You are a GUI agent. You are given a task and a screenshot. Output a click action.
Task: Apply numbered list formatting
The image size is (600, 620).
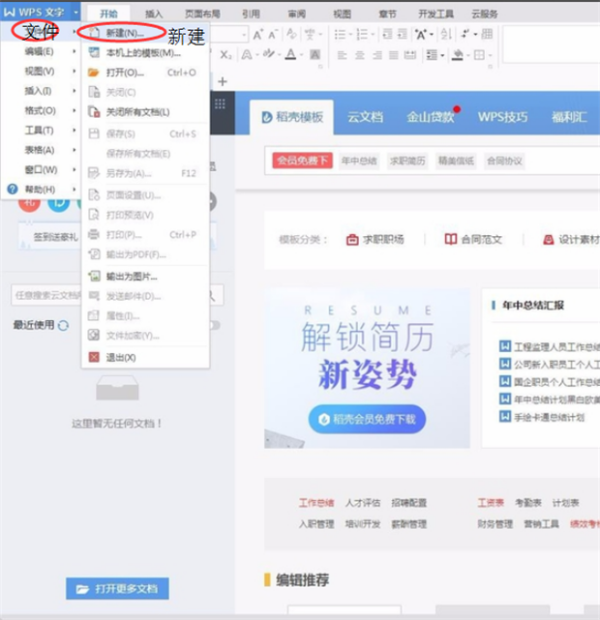coord(362,34)
